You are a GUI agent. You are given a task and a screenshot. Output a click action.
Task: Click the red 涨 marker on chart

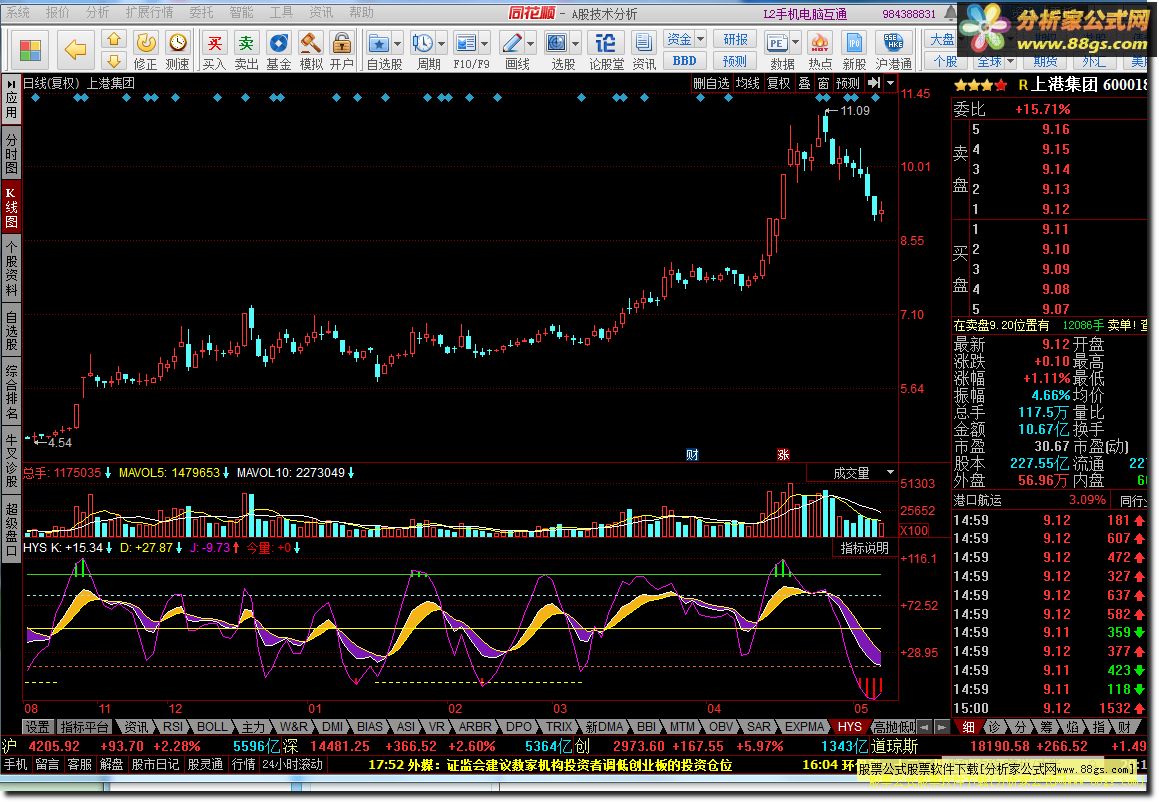point(784,455)
